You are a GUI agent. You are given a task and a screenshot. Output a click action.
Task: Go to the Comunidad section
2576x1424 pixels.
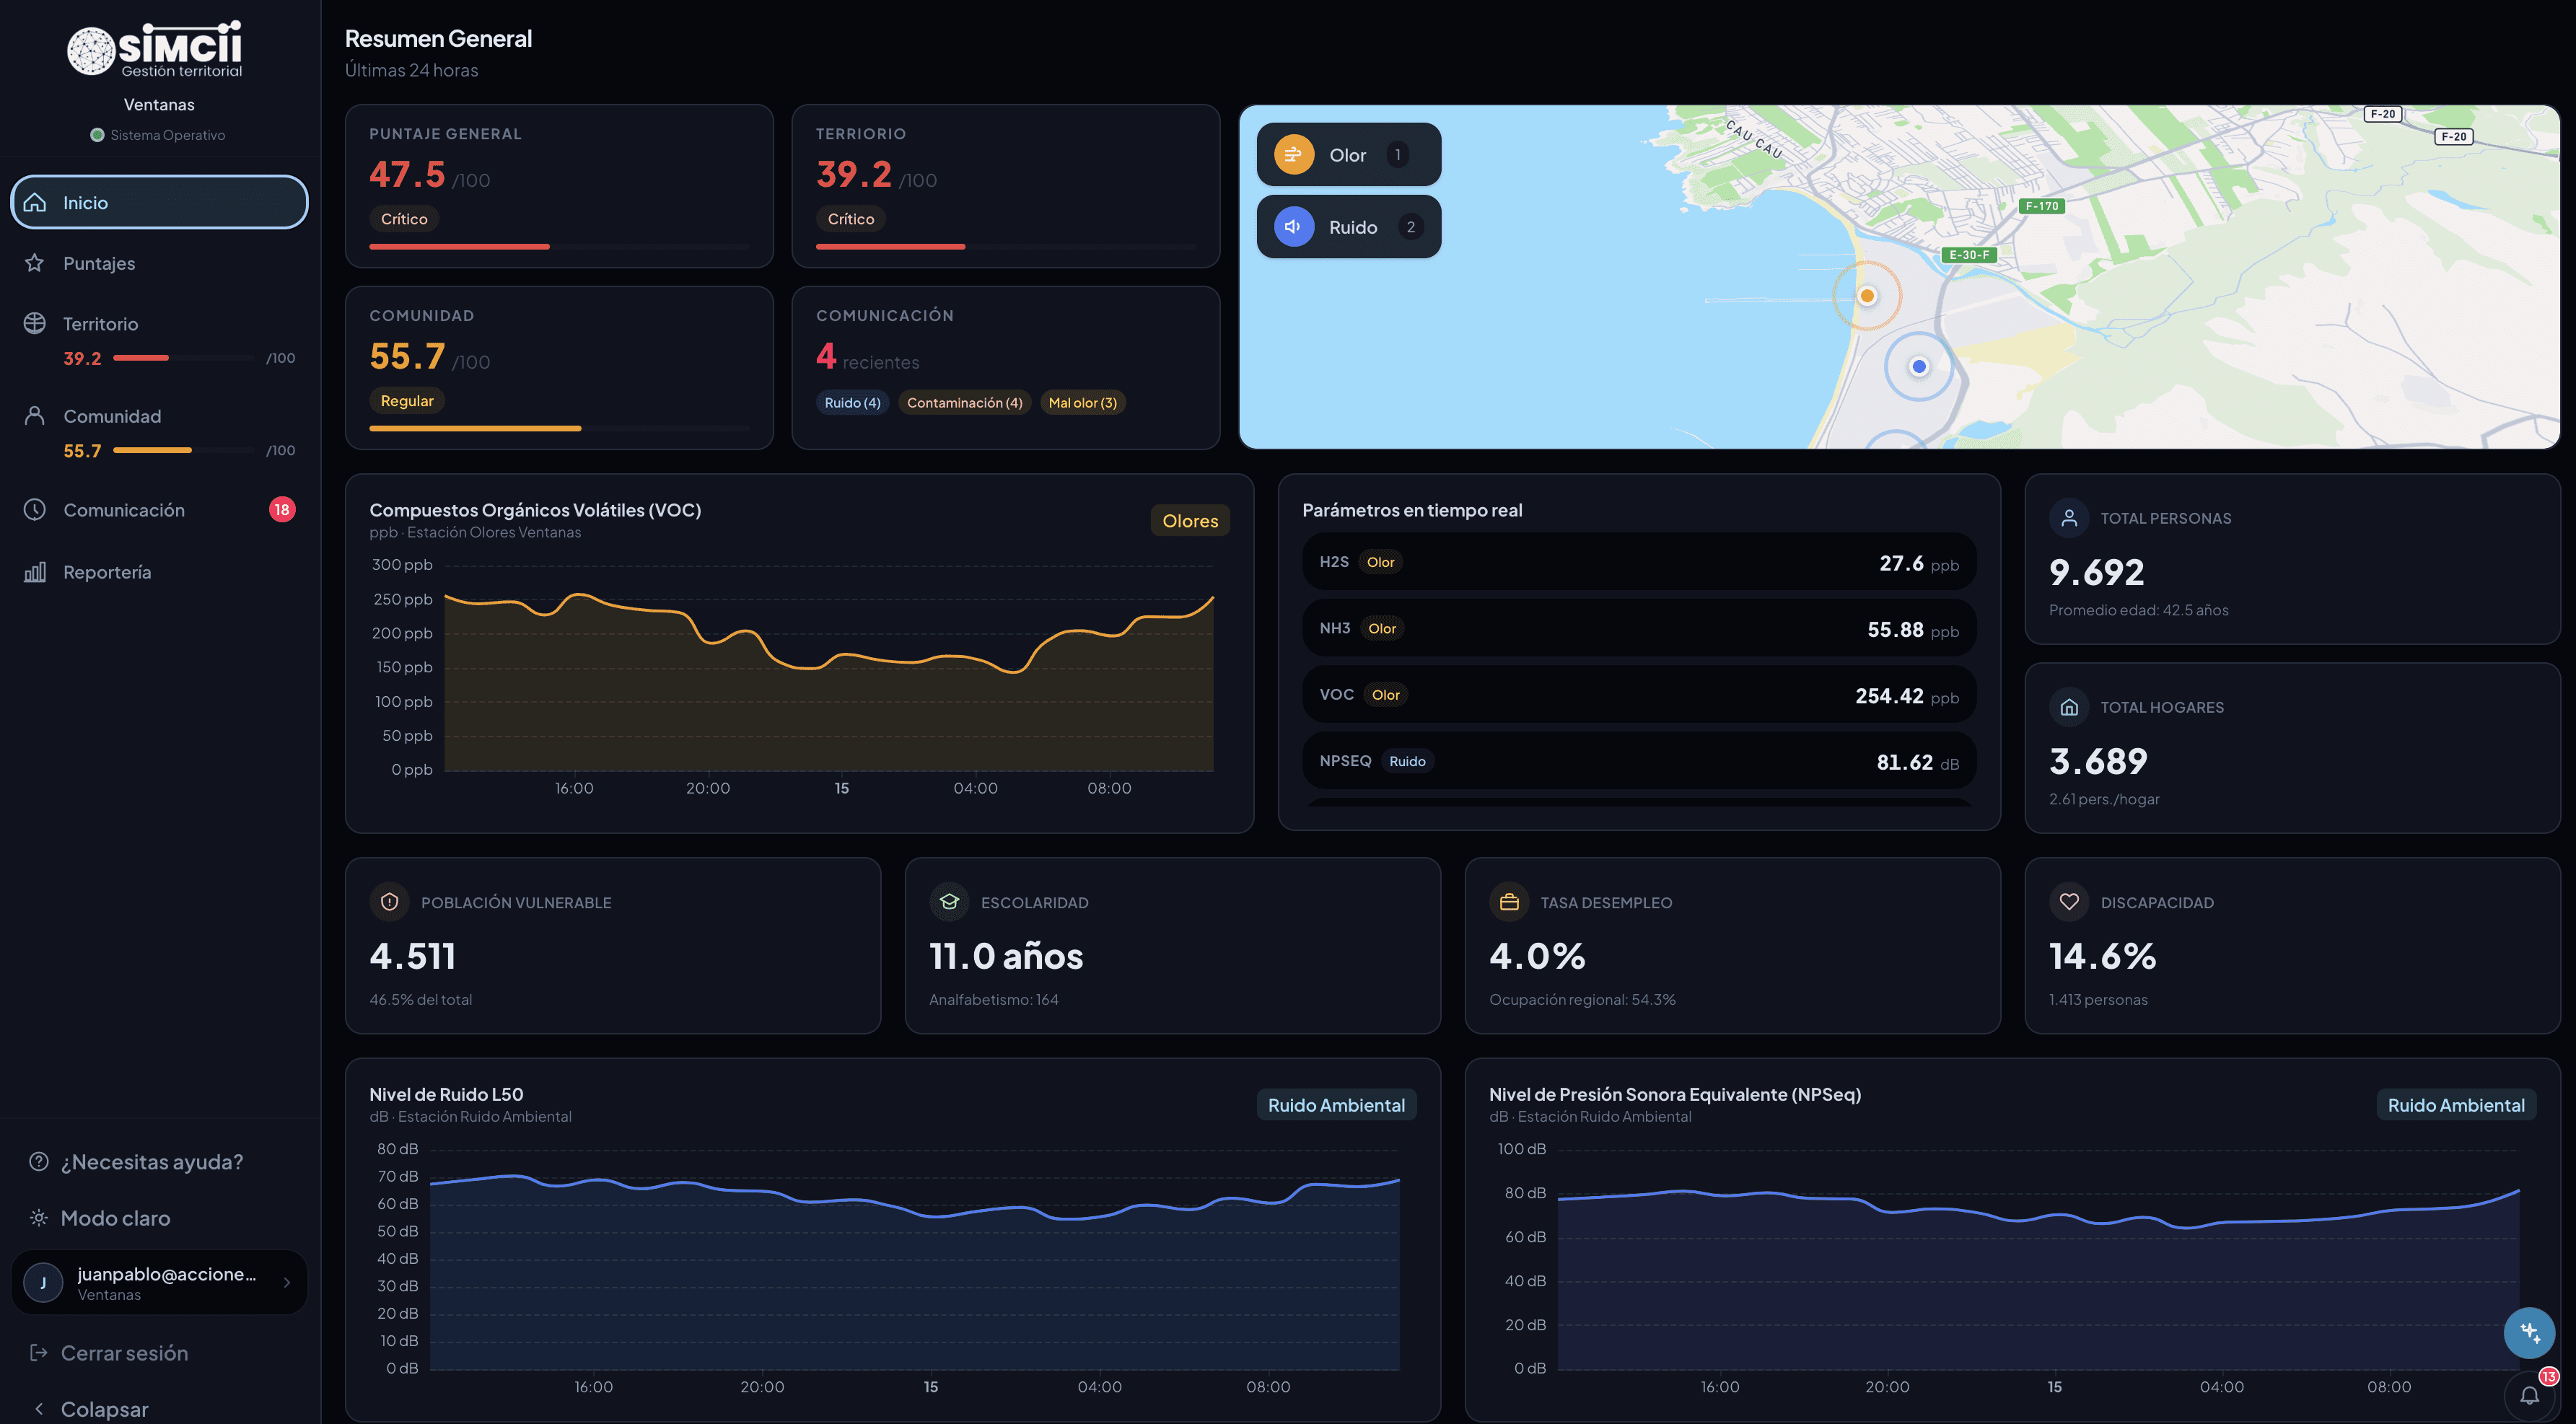pyautogui.click(x=112, y=416)
